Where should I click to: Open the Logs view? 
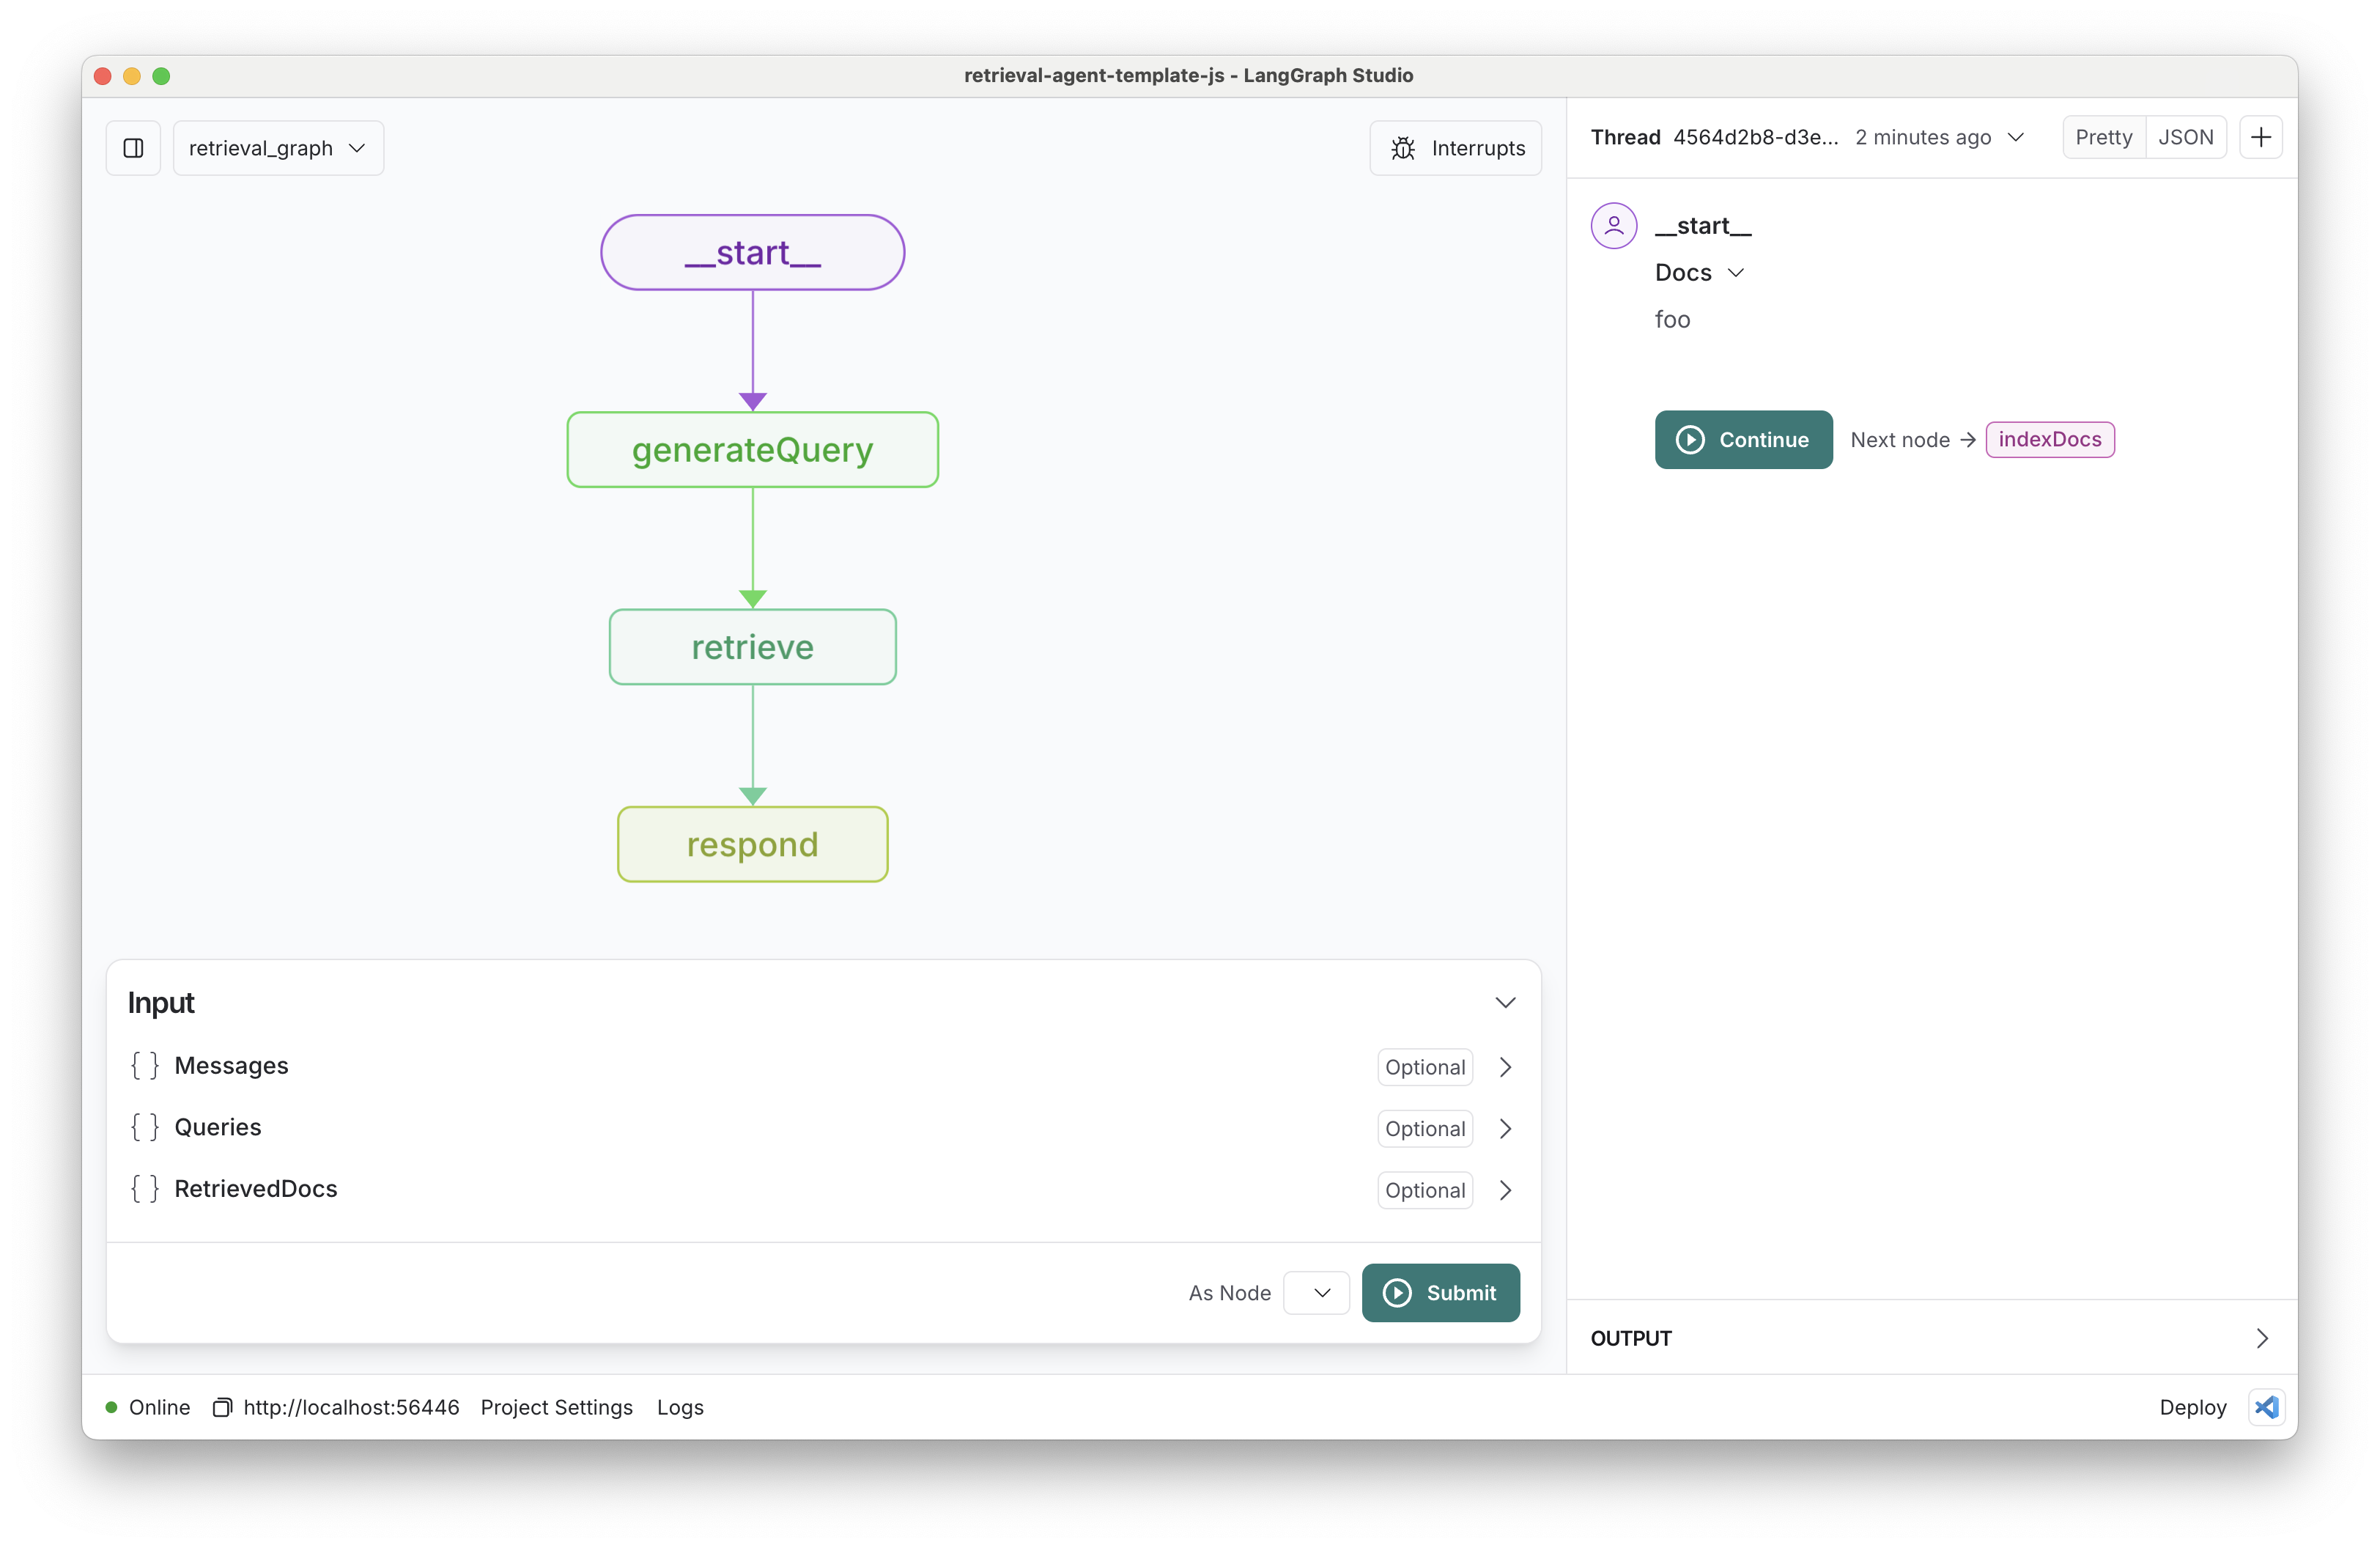[x=680, y=1407]
